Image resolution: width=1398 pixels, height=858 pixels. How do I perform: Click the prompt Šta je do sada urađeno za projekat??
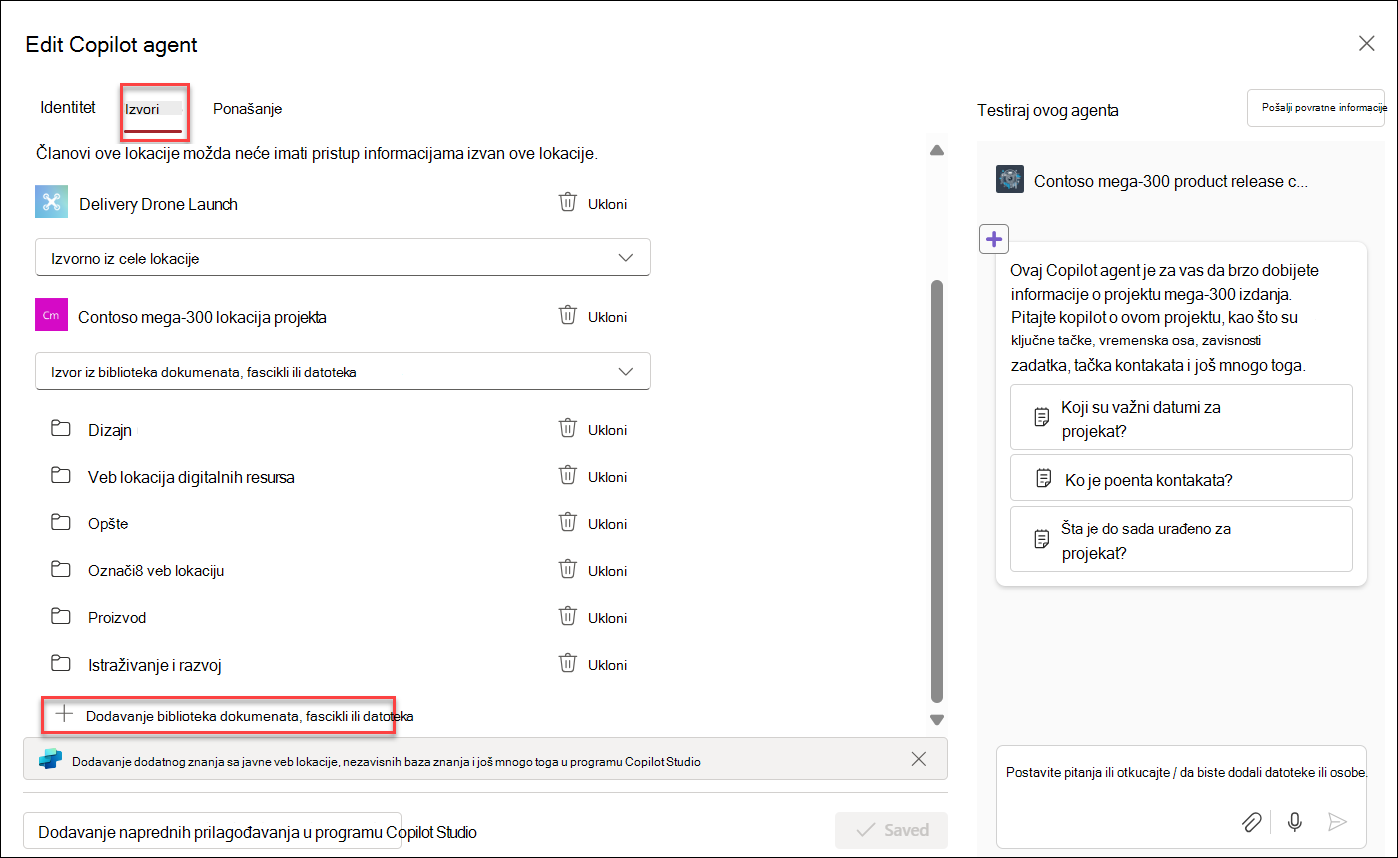click(1181, 539)
